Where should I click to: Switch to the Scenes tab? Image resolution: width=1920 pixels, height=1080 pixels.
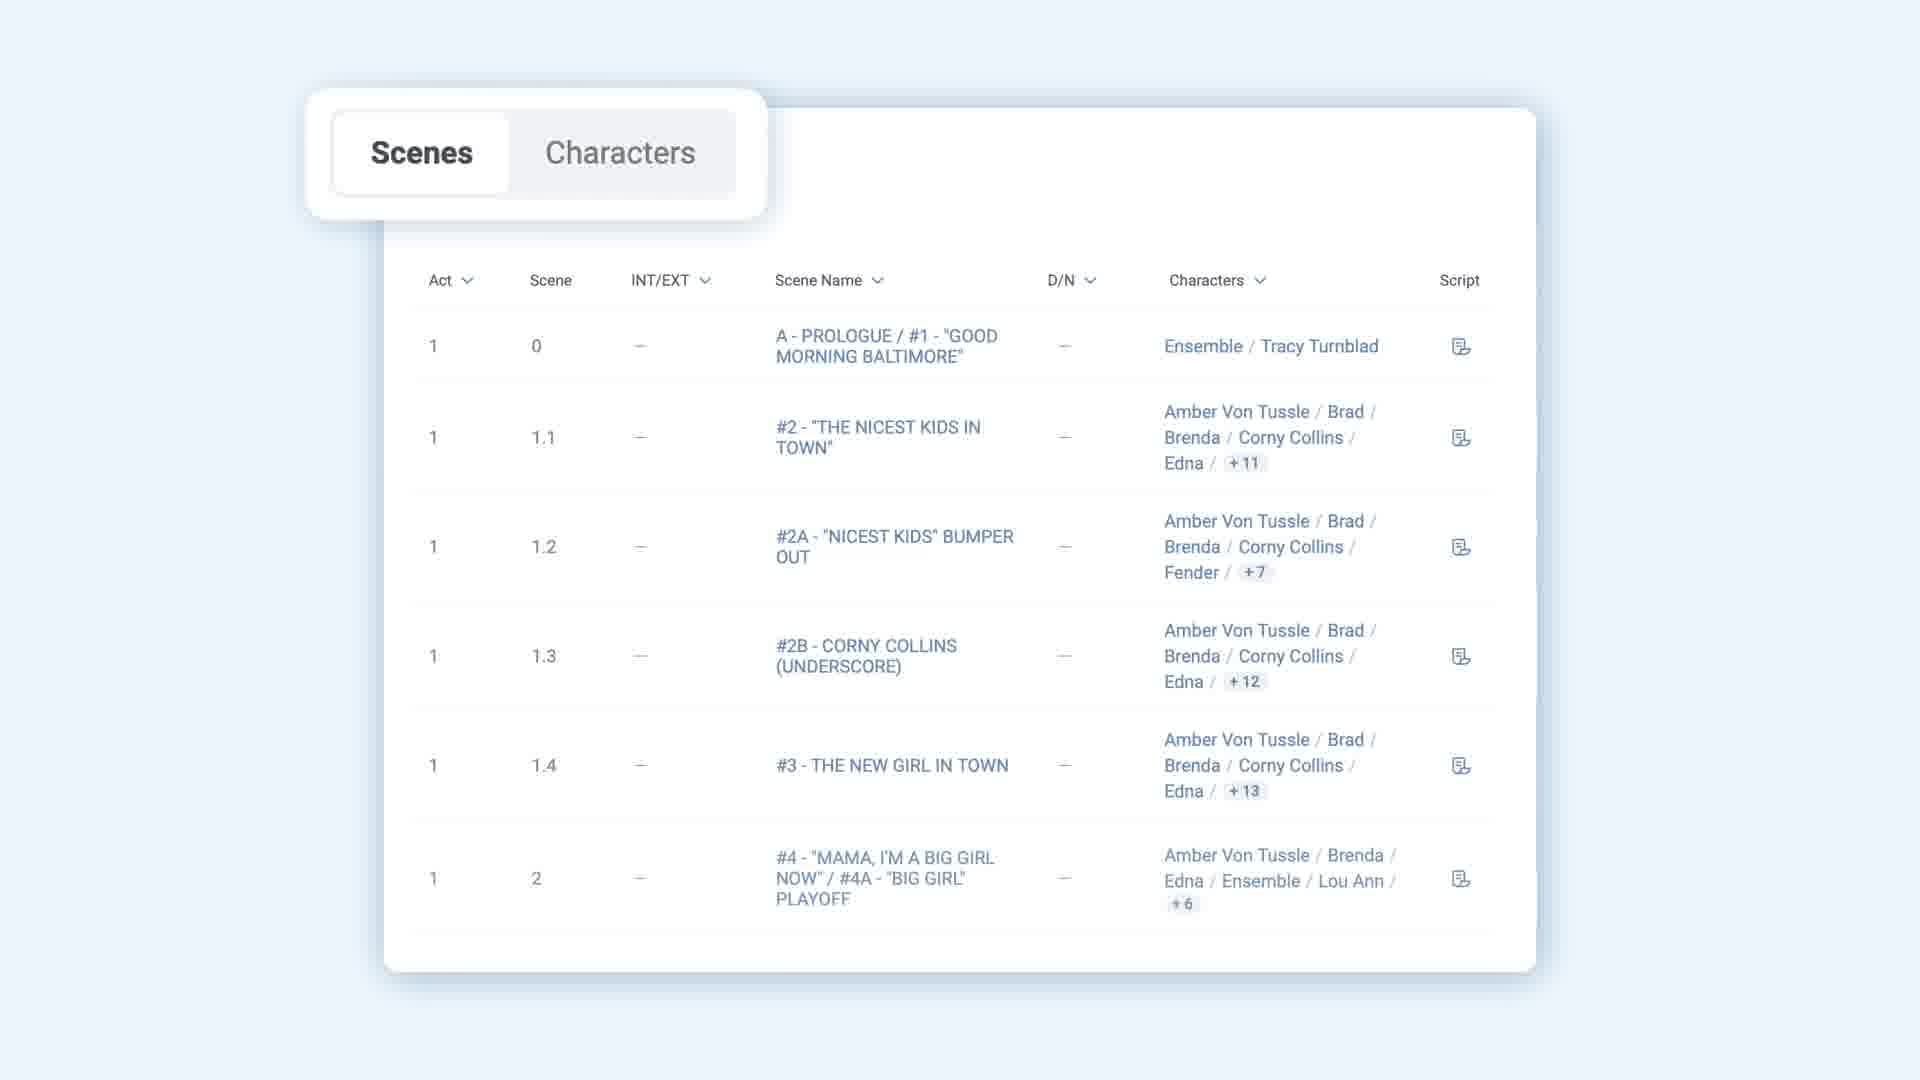pos(421,153)
